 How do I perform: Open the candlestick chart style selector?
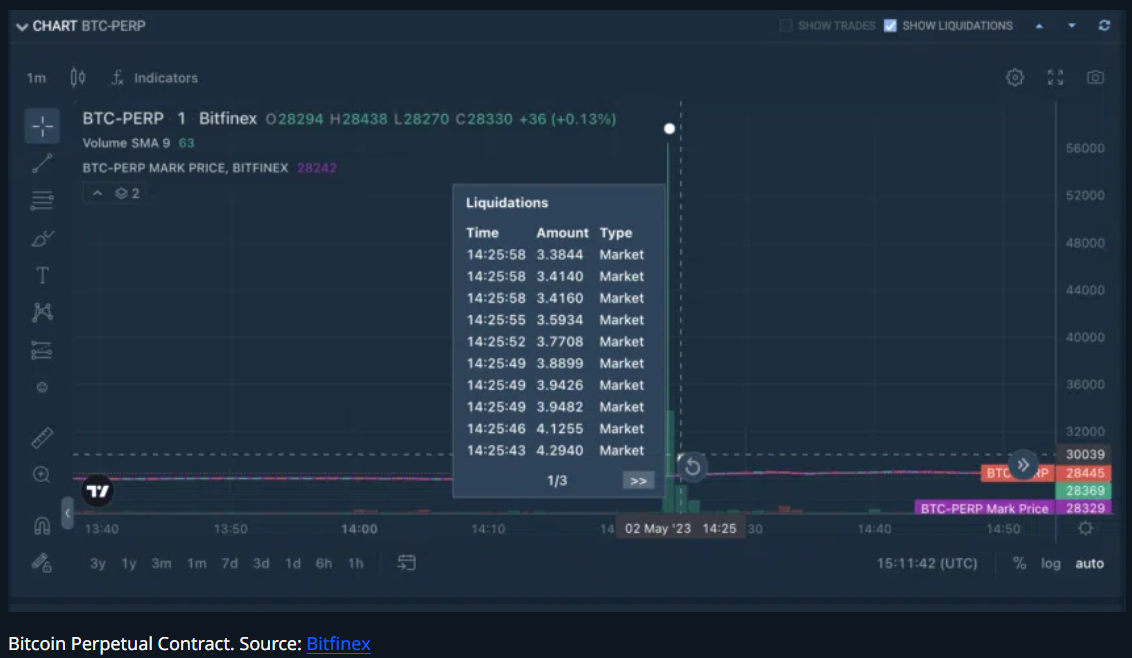pyautogui.click(x=78, y=77)
